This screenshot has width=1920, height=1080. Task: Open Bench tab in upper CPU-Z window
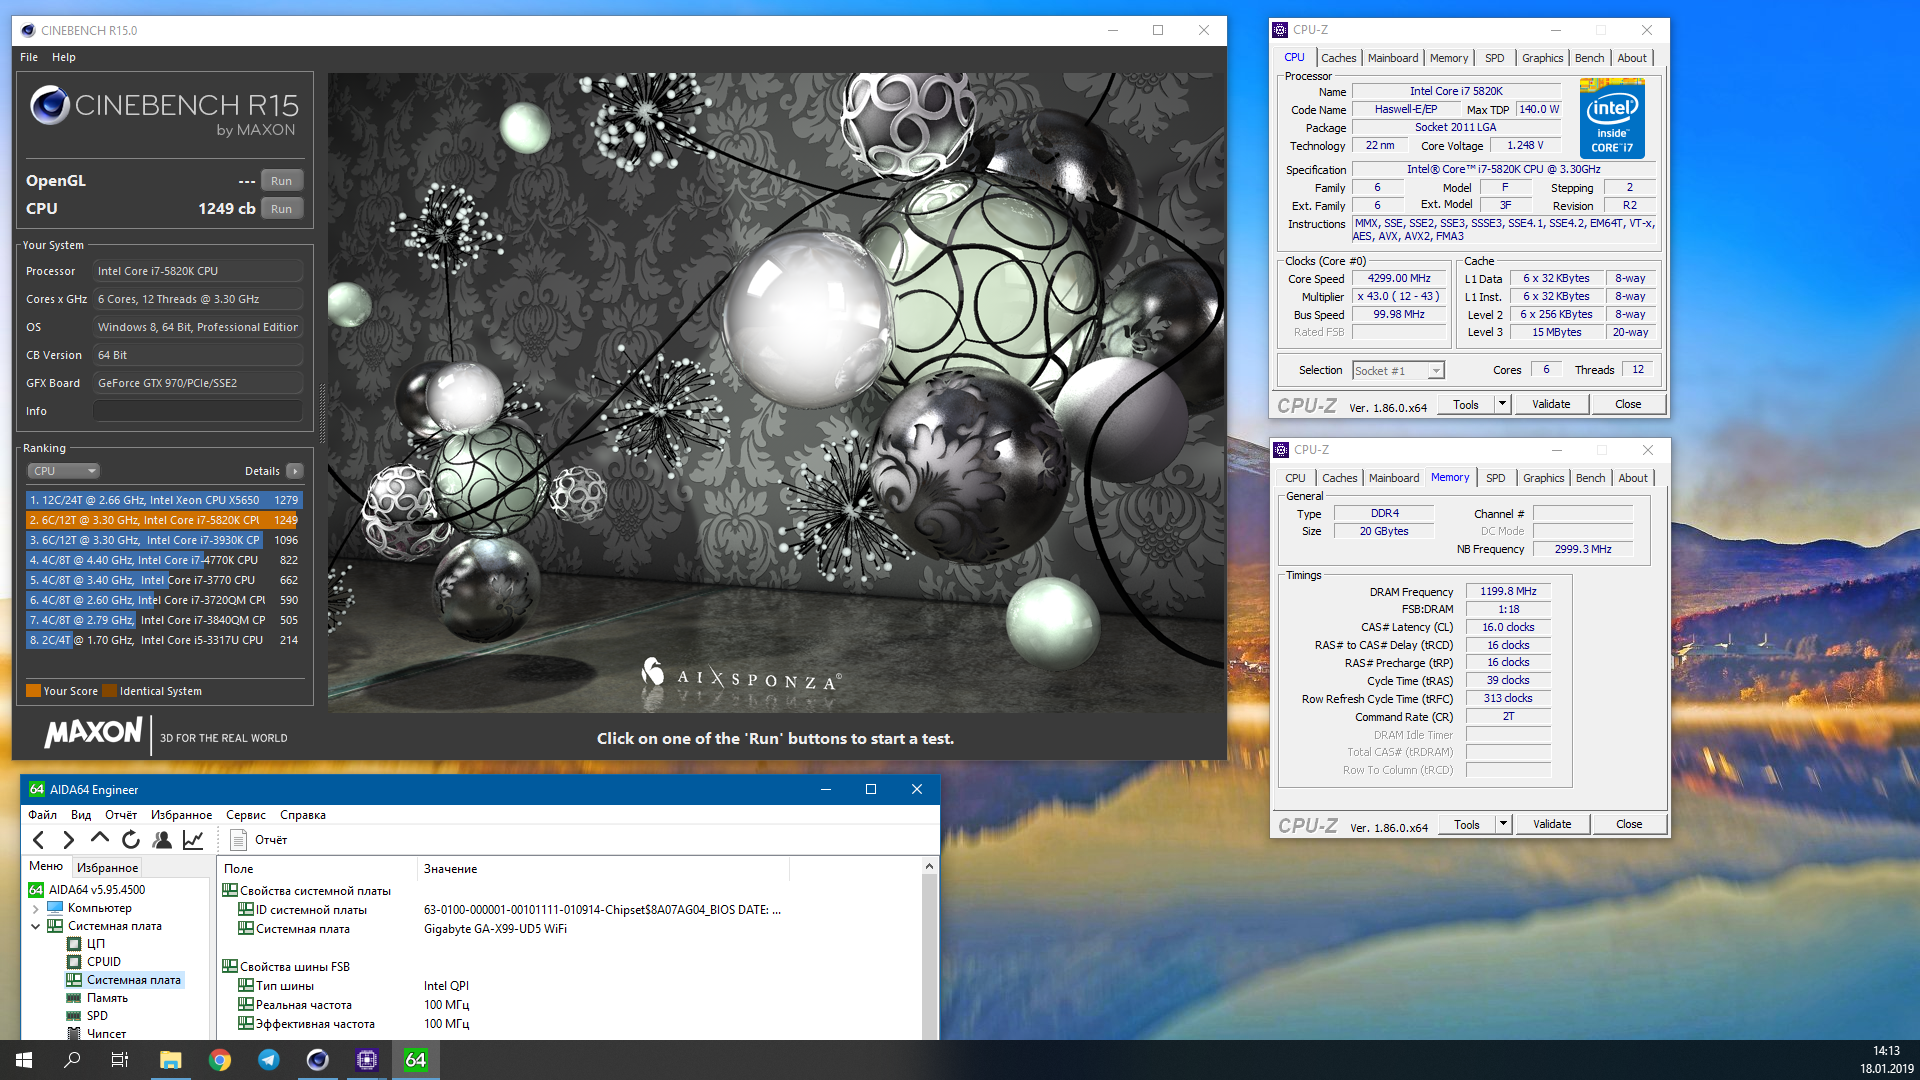(x=1590, y=58)
